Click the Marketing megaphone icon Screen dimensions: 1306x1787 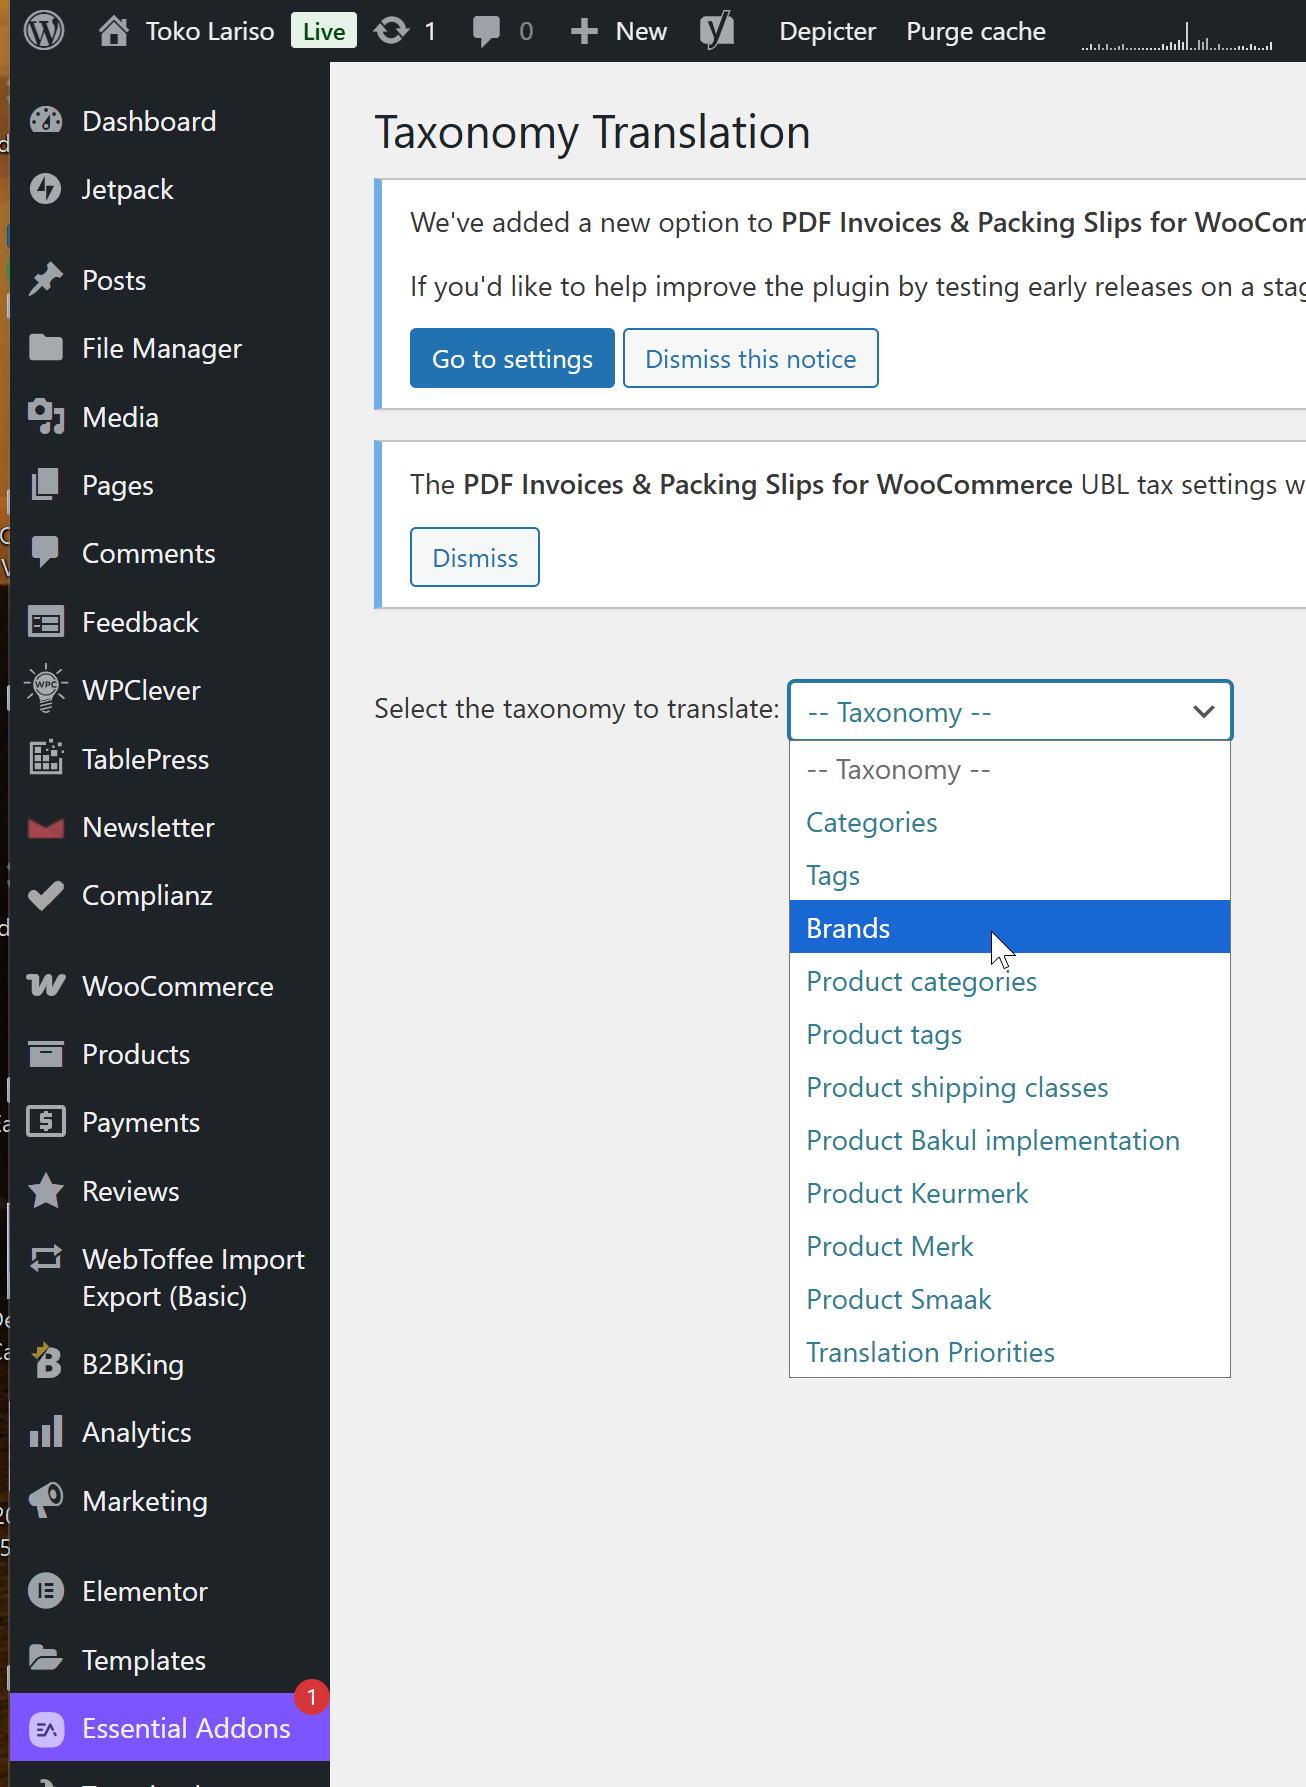pos(46,1501)
